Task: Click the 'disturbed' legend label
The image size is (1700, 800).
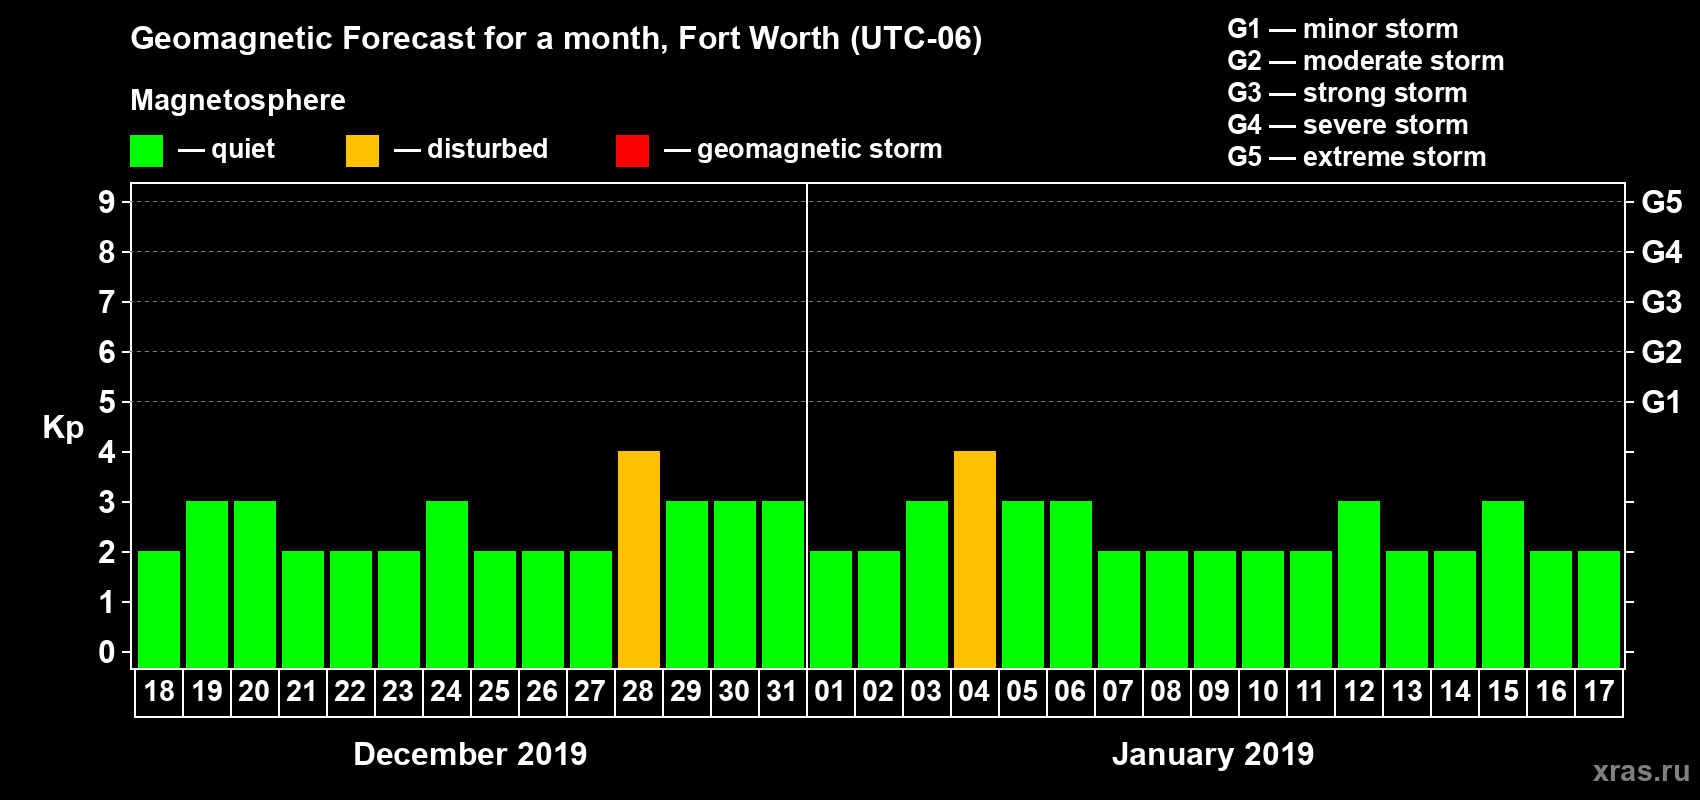Action: tap(487, 149)
